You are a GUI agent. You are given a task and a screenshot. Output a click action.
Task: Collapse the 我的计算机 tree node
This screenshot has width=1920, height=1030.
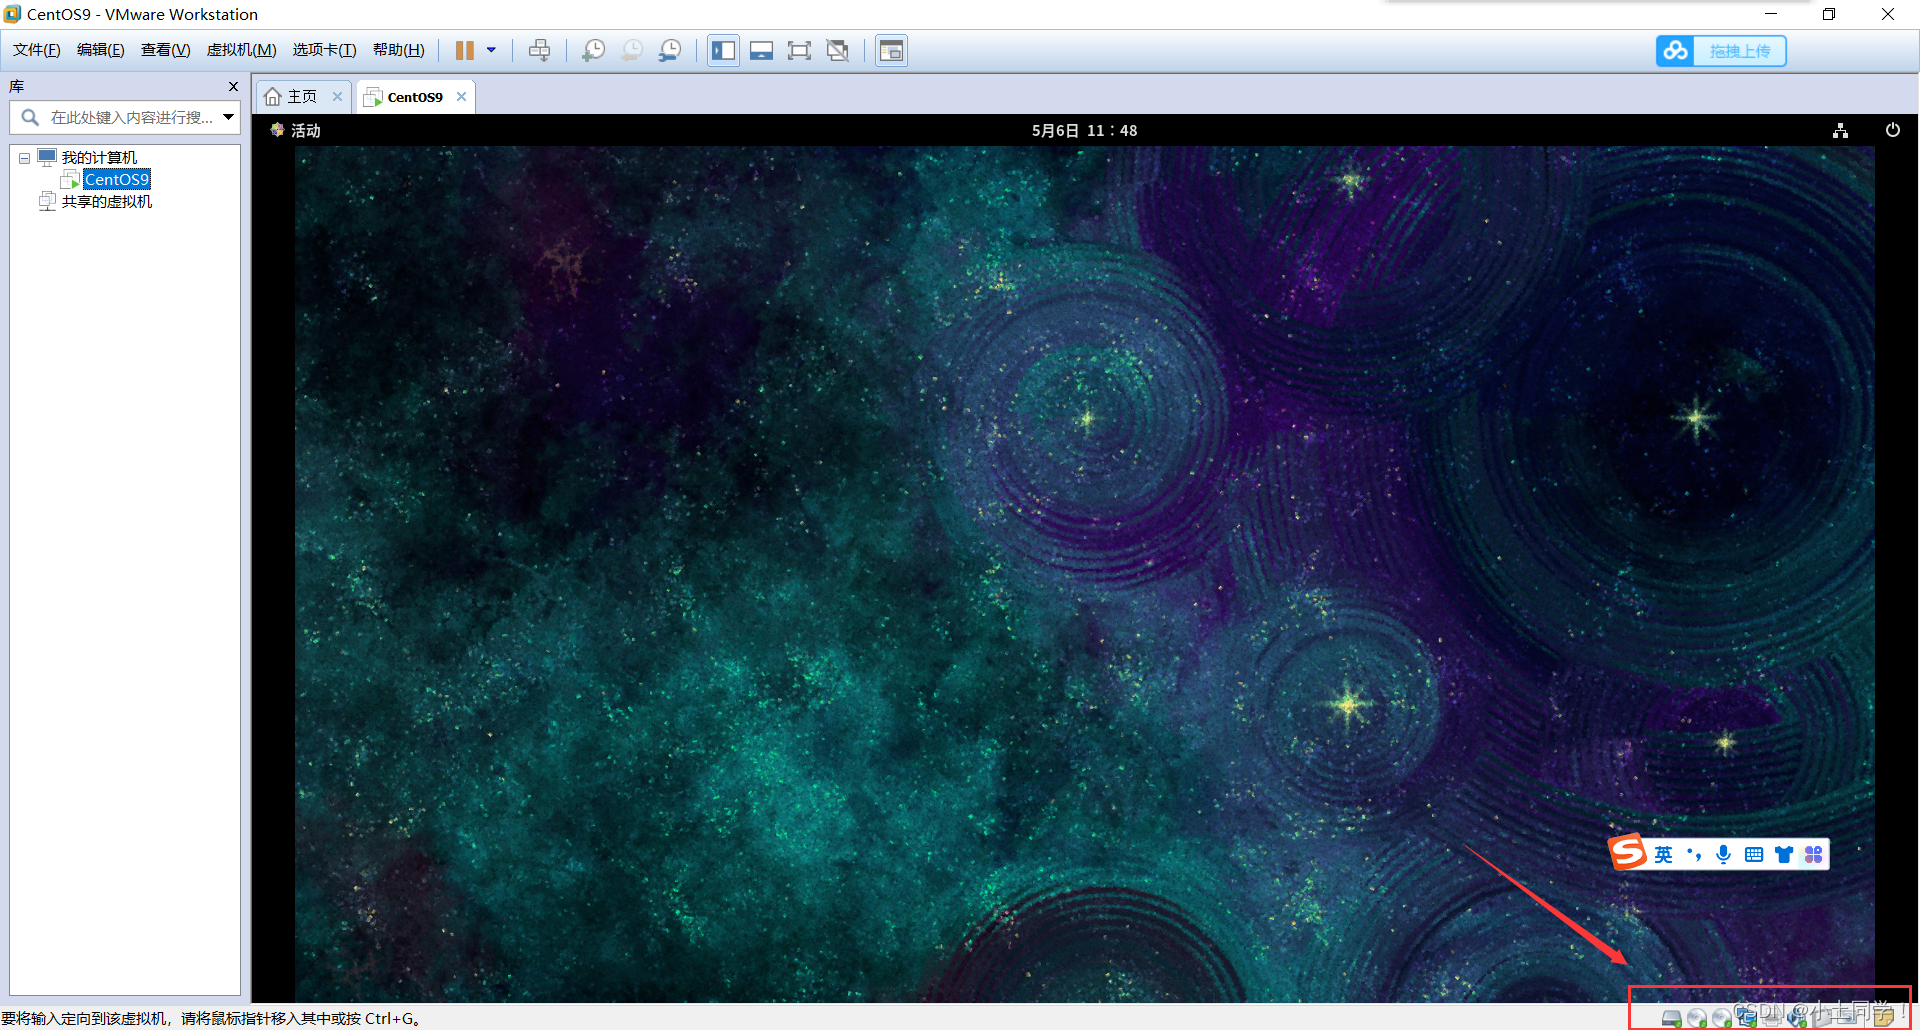click(24, 158)
